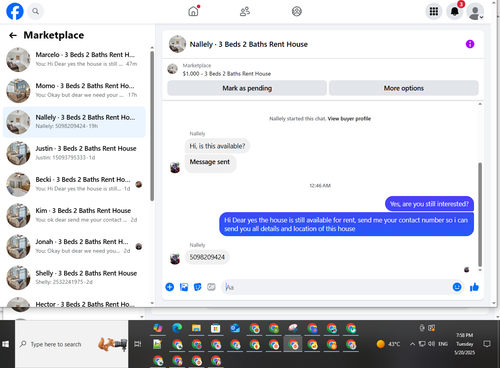Open the Groups icon in top bar
500x368 pixels.
pos(297,11)
